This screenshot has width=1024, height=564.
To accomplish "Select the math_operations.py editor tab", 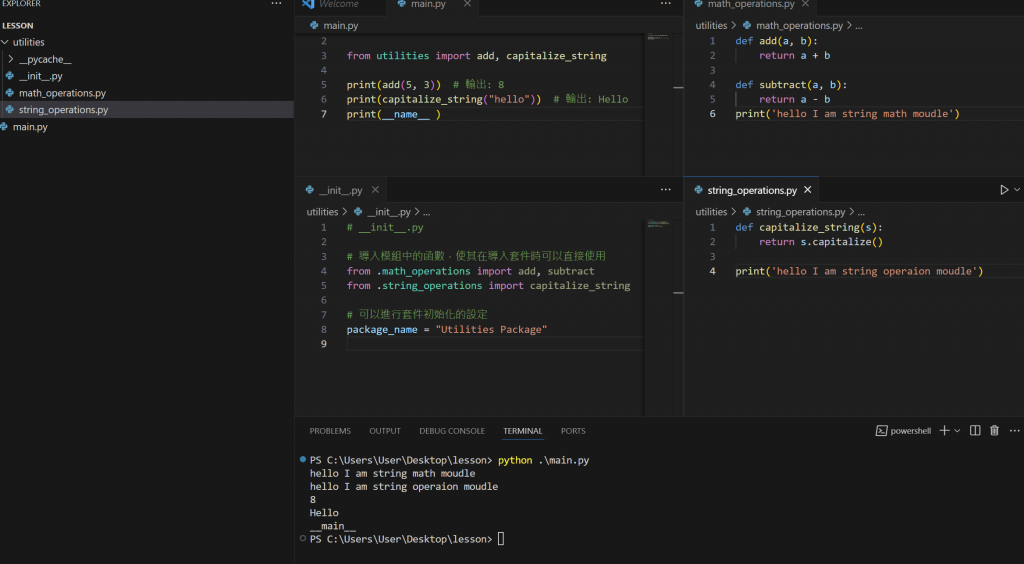I will (x=751, y=4).
